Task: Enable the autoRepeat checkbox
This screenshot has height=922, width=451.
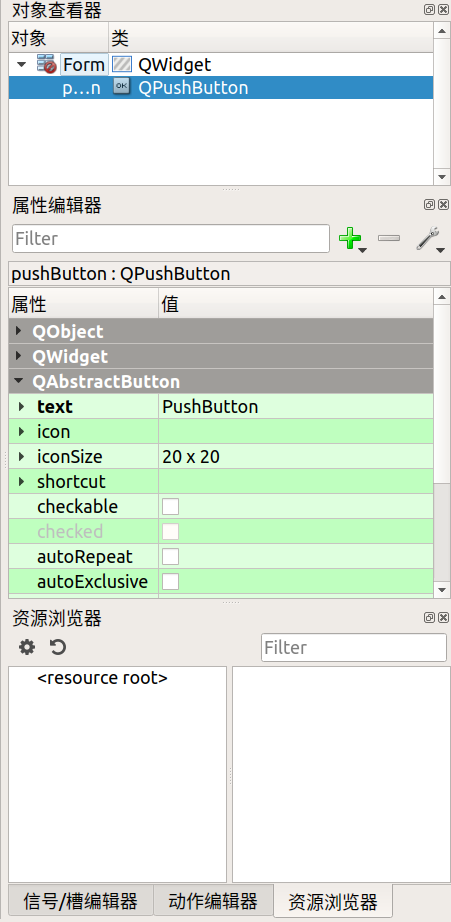Action: pyautogui.click(x=171, y=556)
